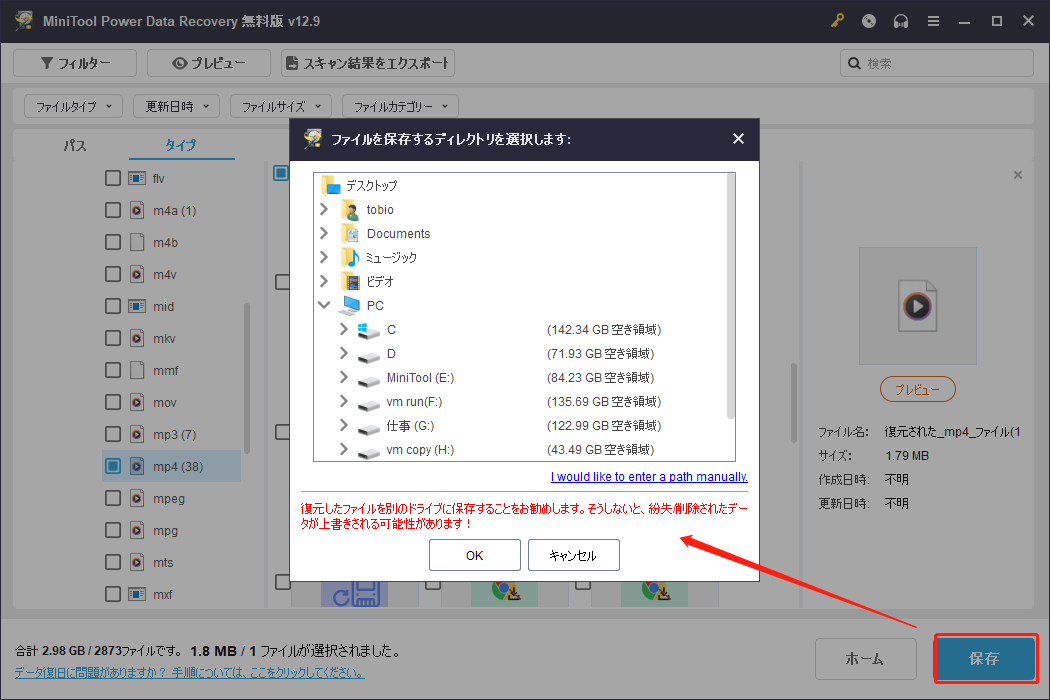Expand the 仕事 (G:) drive node
1050x700 pixels.
(344, 425)
